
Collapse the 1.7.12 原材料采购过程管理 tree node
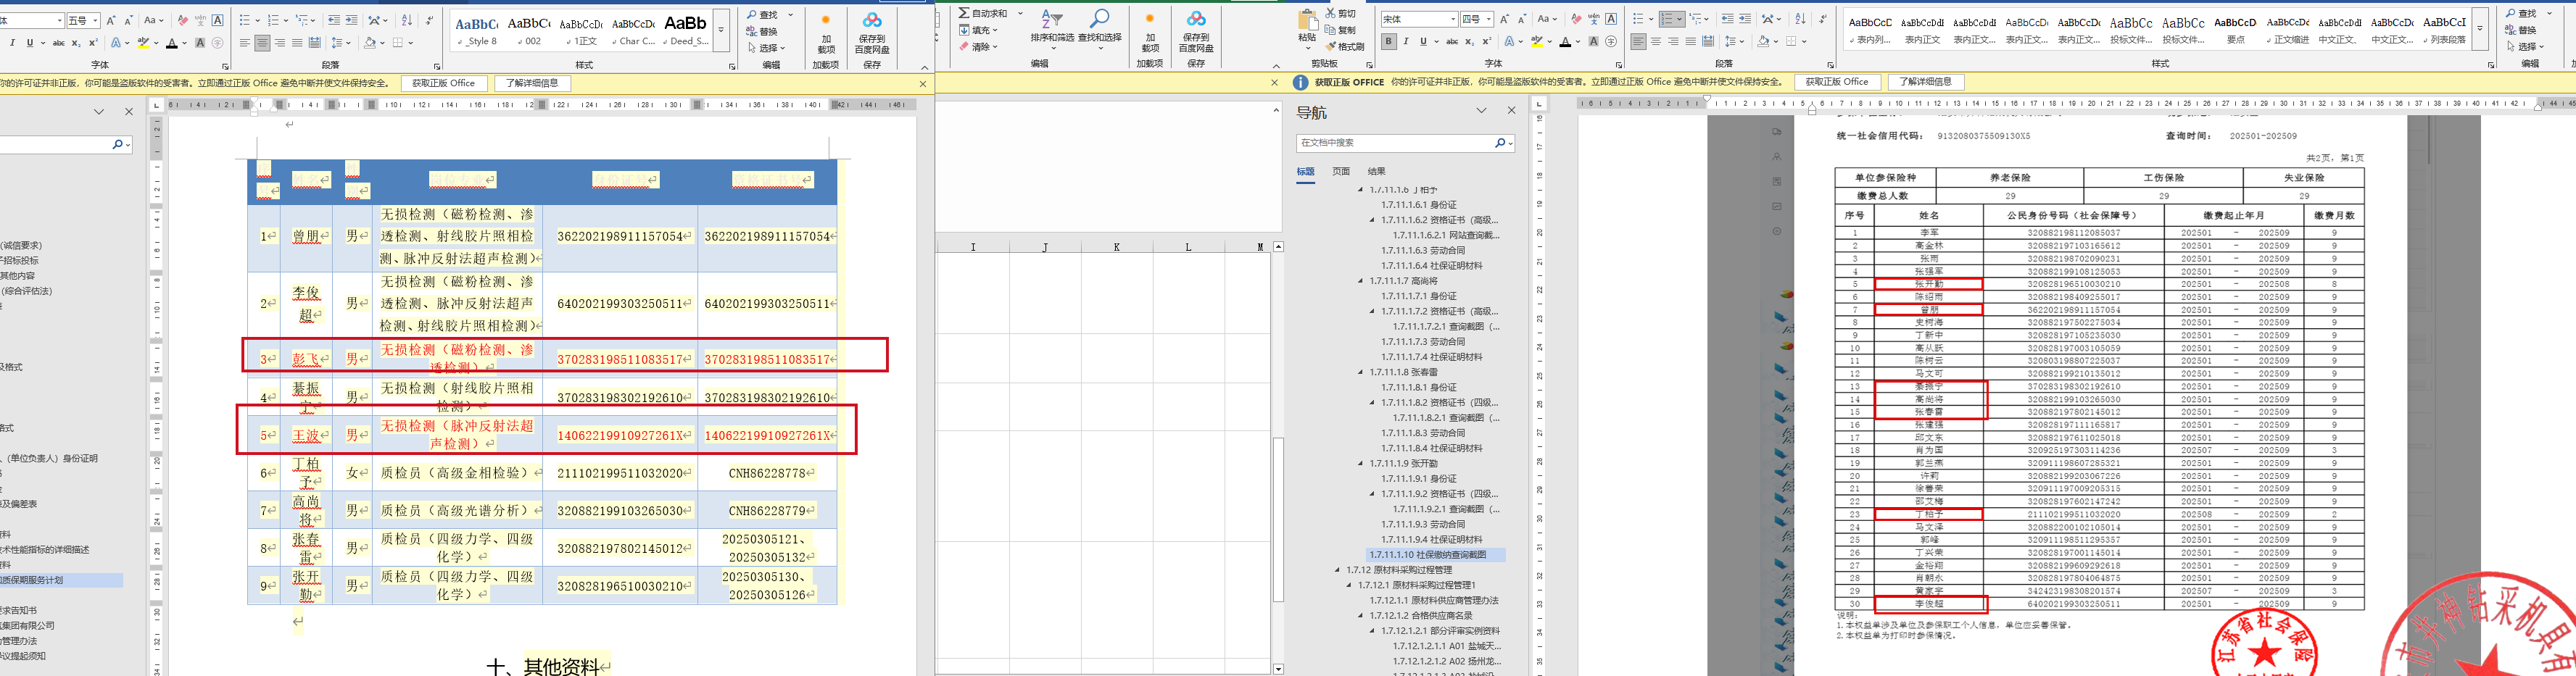(x=1337, y=570)
